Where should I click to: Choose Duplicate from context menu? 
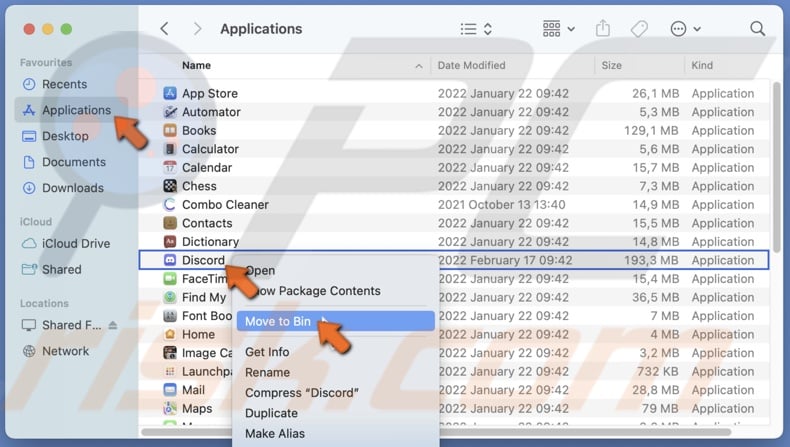[336, 413]
